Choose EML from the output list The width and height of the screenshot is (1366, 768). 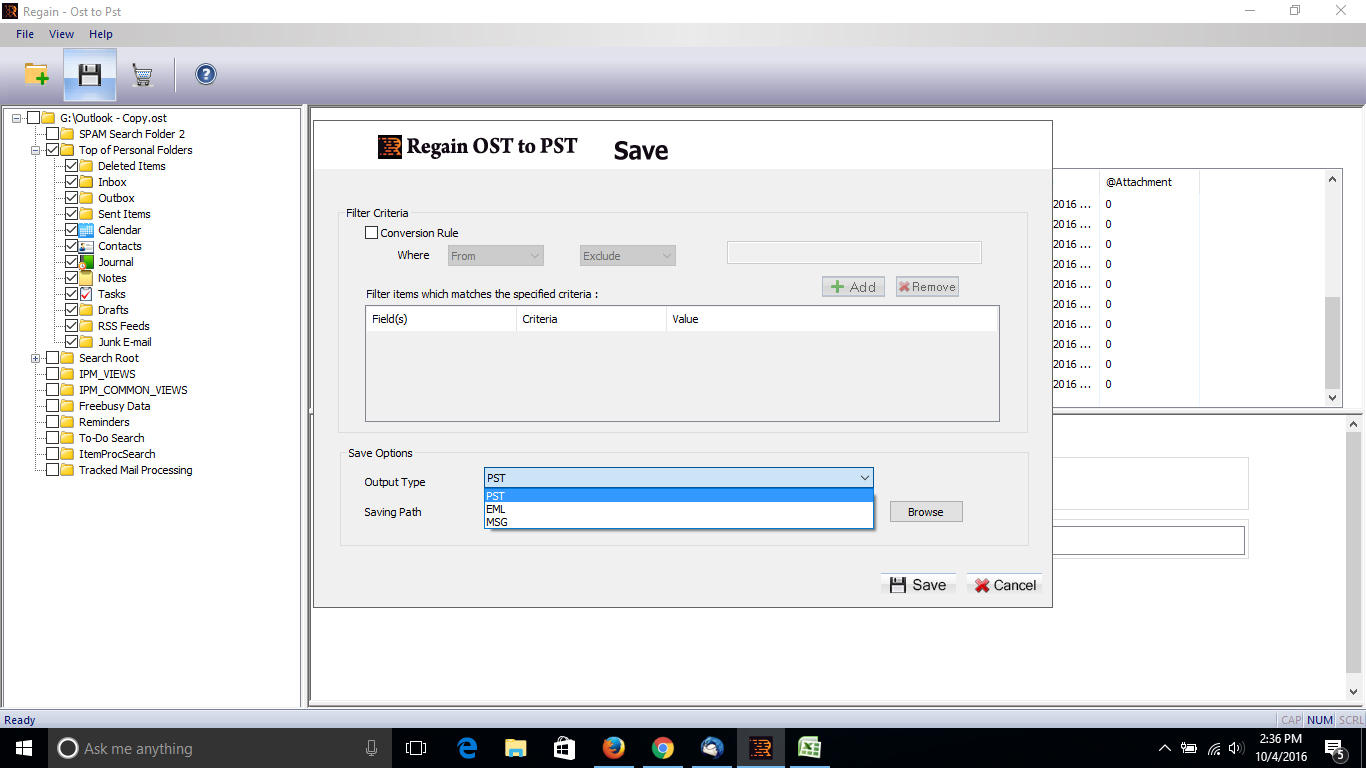[678, 509]
